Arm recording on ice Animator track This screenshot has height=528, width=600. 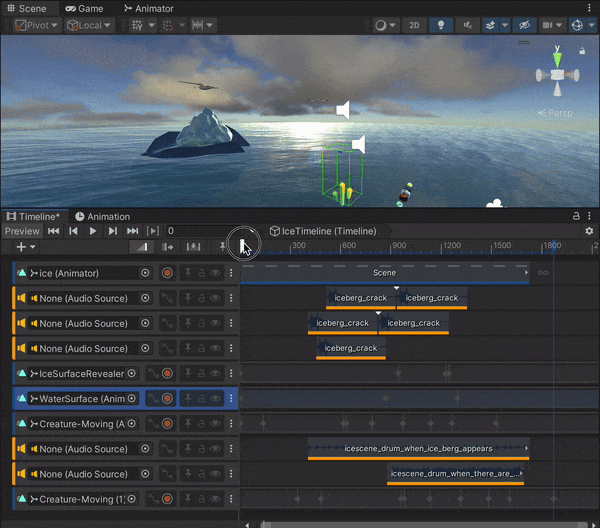point(168,272)
